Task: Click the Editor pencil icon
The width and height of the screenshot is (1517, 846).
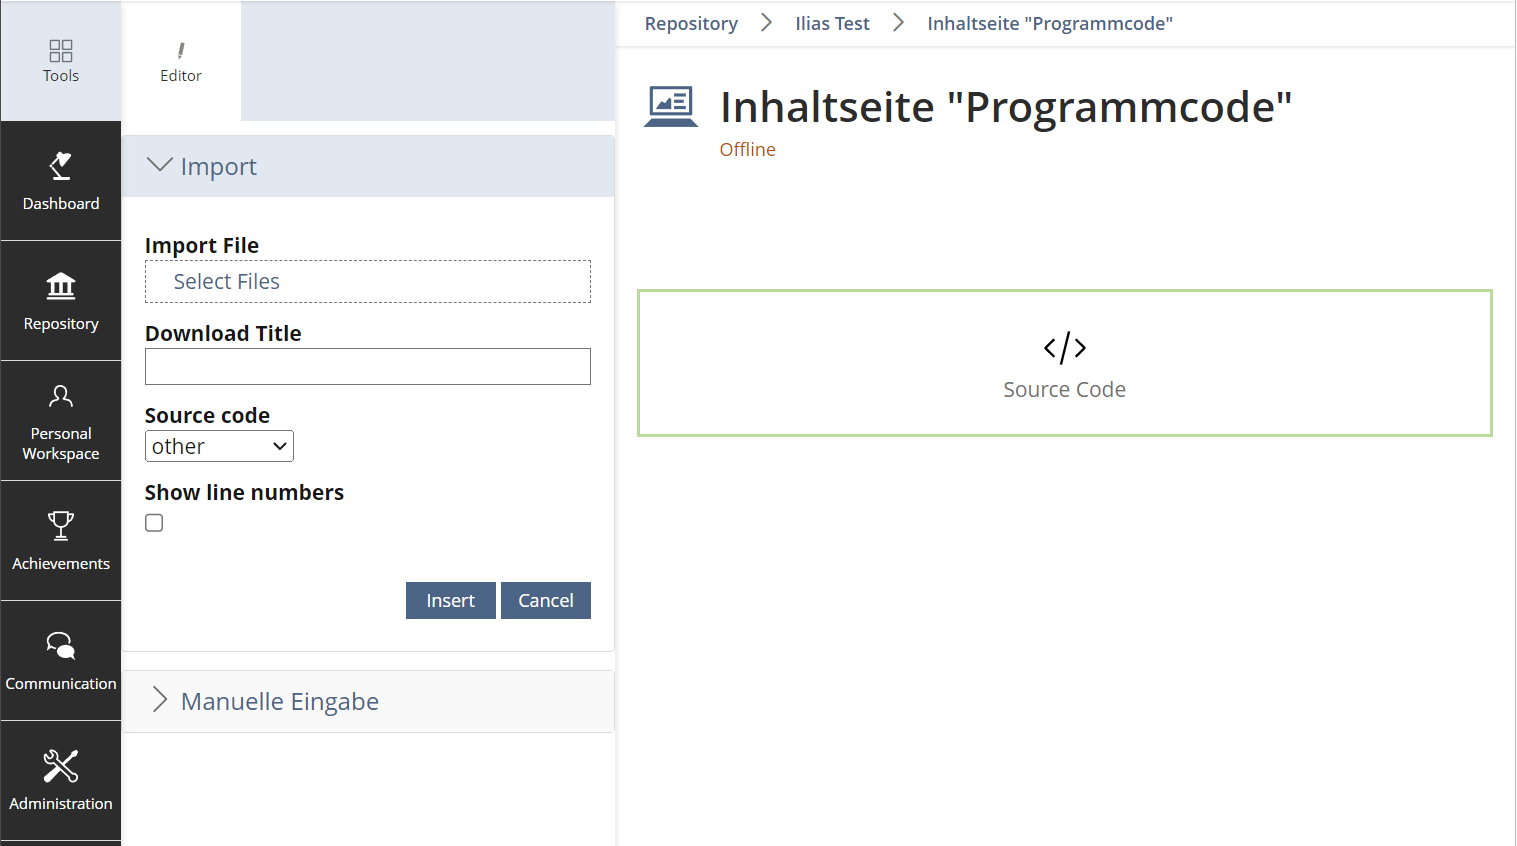Action: [181, 51]
